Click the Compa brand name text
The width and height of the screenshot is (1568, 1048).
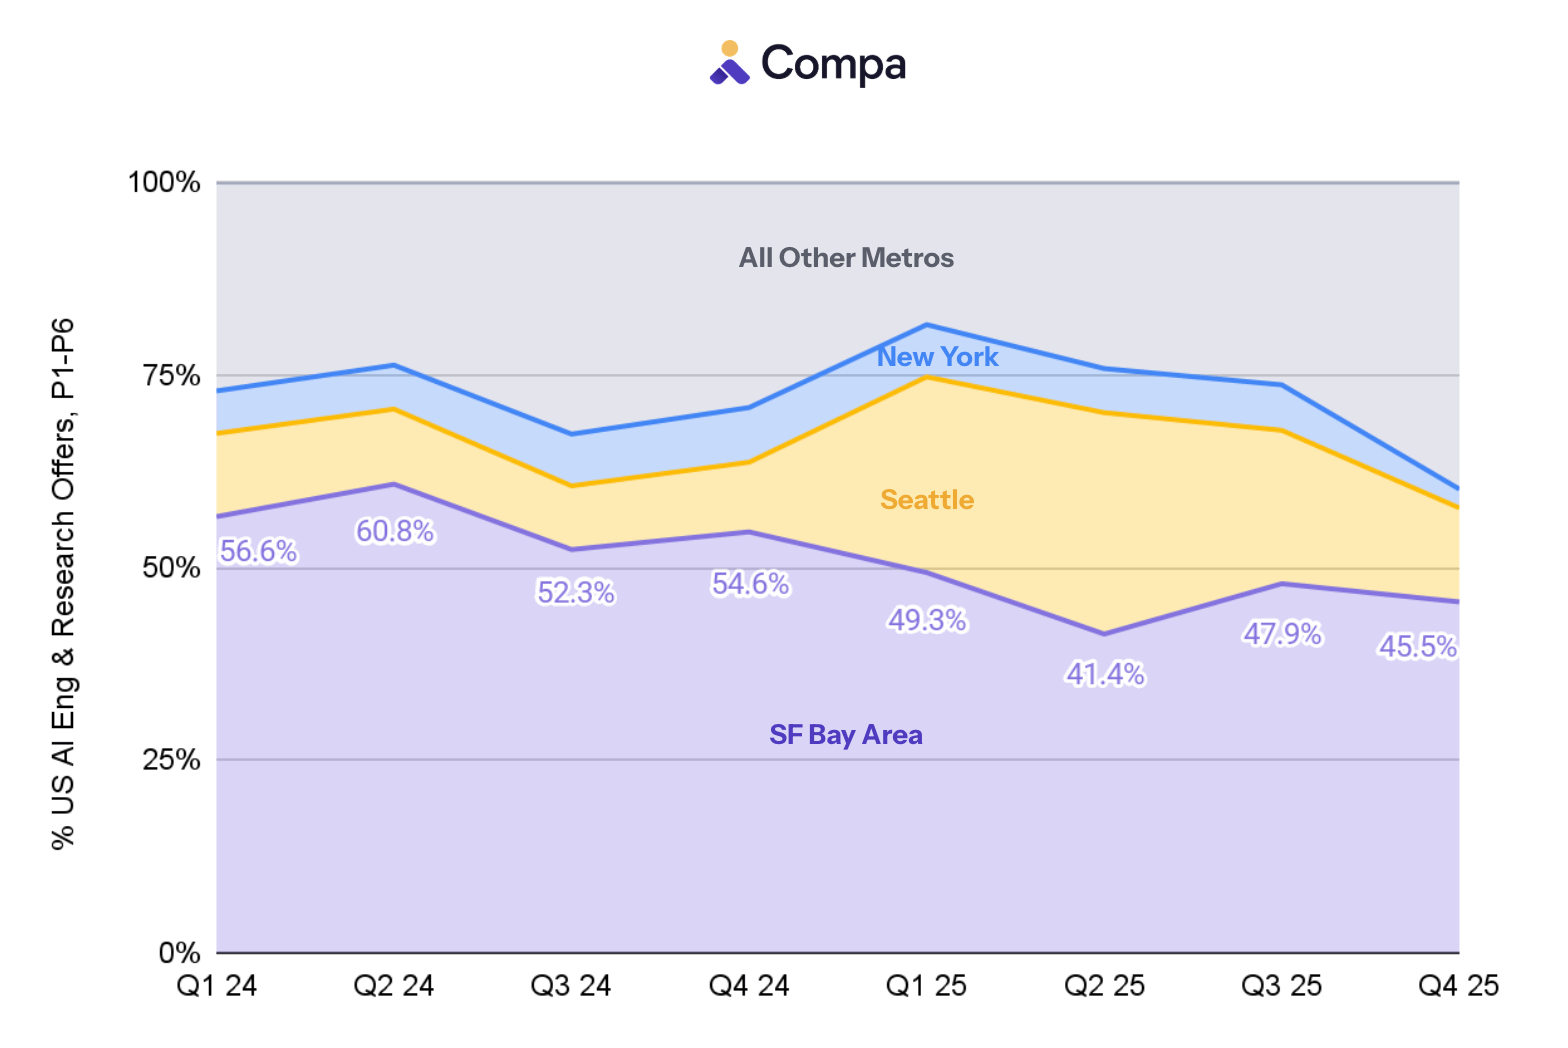click(833, 65)
